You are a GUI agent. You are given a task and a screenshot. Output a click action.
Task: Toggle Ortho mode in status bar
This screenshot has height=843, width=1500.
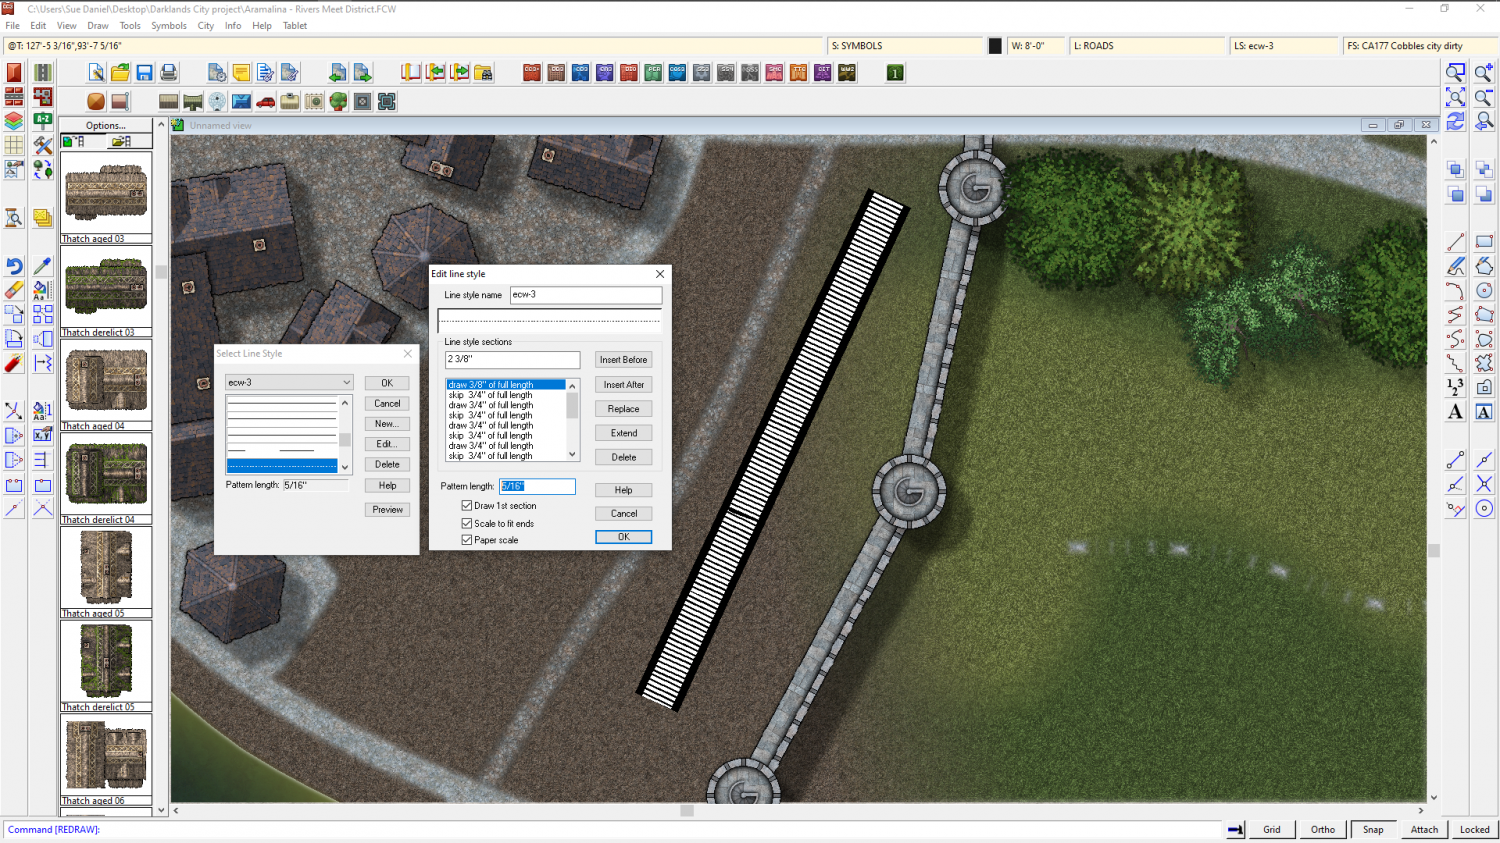pyautogui.click(x=1323, y=829)
